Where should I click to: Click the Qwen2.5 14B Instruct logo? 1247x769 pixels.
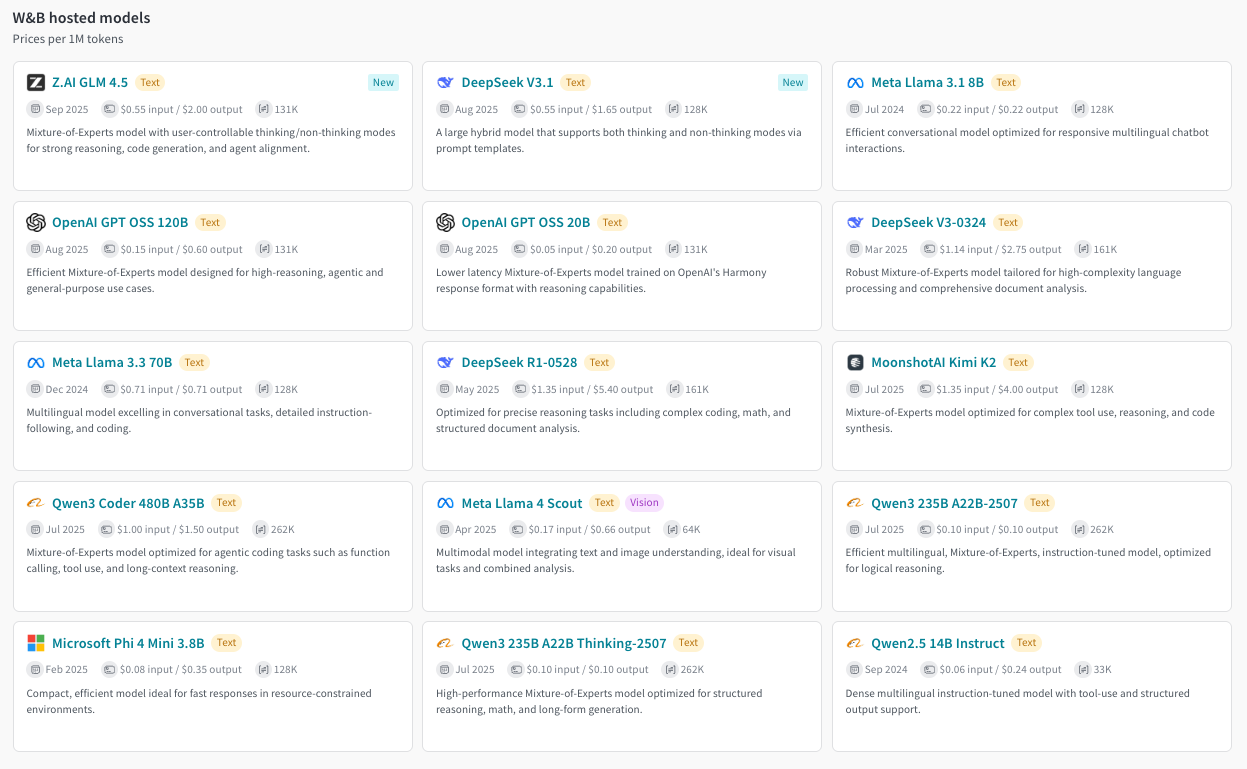[855, 643]
